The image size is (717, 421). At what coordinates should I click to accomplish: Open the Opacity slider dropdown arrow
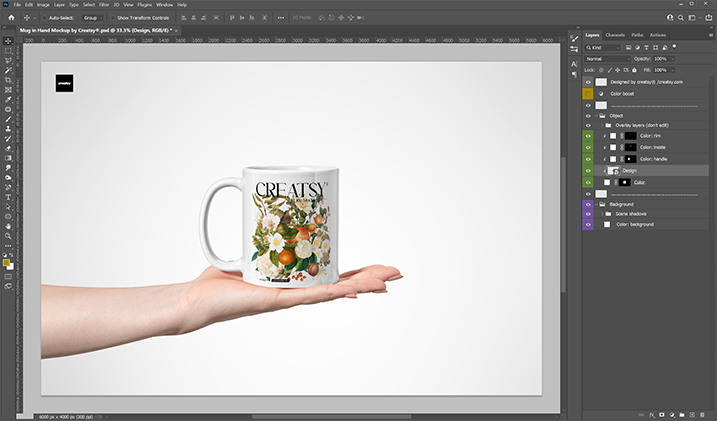[x=673, y=59]
